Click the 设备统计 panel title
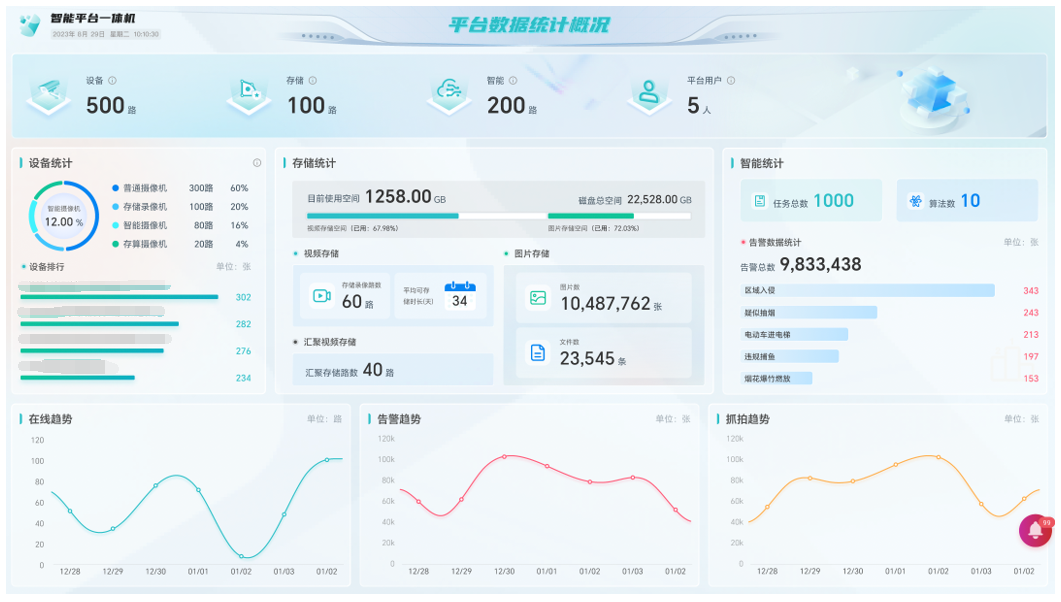Image resolution: width=1061 pixels, height=602 pixels. coord(50,163)
